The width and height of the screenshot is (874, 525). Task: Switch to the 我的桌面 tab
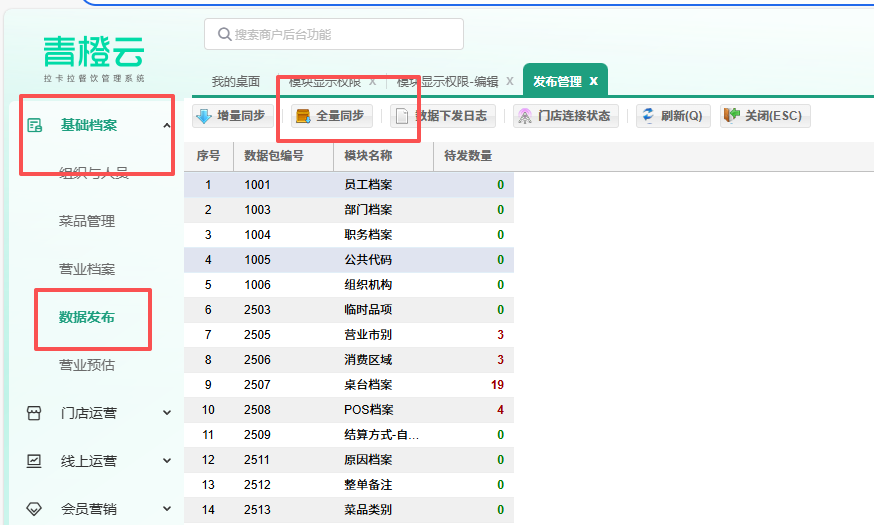[236, 81]
